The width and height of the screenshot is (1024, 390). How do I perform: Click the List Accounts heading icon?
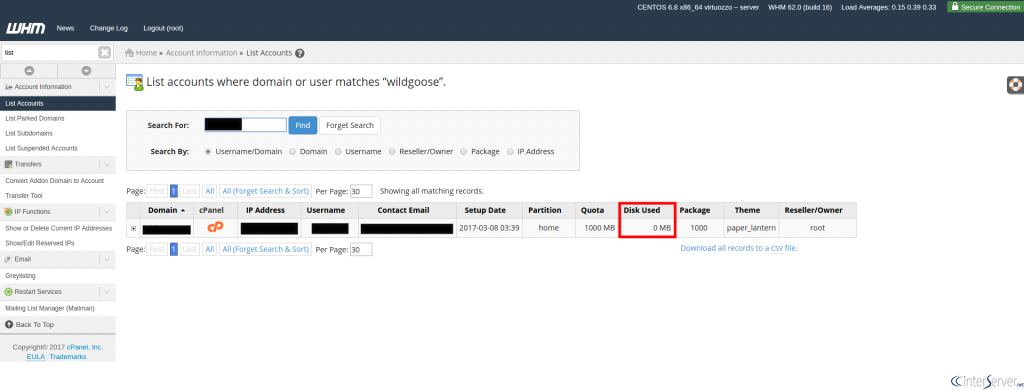point(135,82)
